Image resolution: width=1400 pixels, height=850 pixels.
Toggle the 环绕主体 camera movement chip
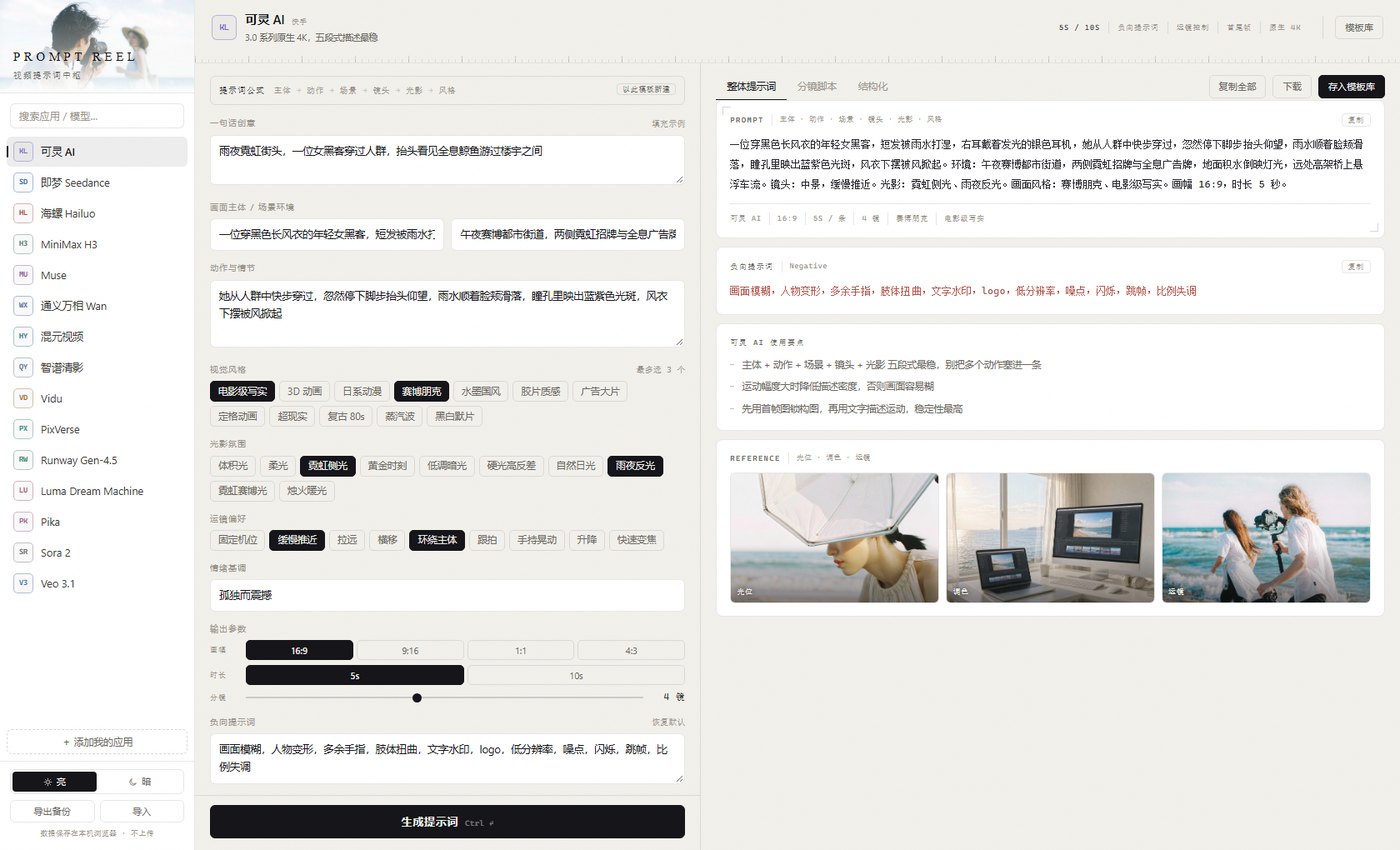[x=437, y=540]
